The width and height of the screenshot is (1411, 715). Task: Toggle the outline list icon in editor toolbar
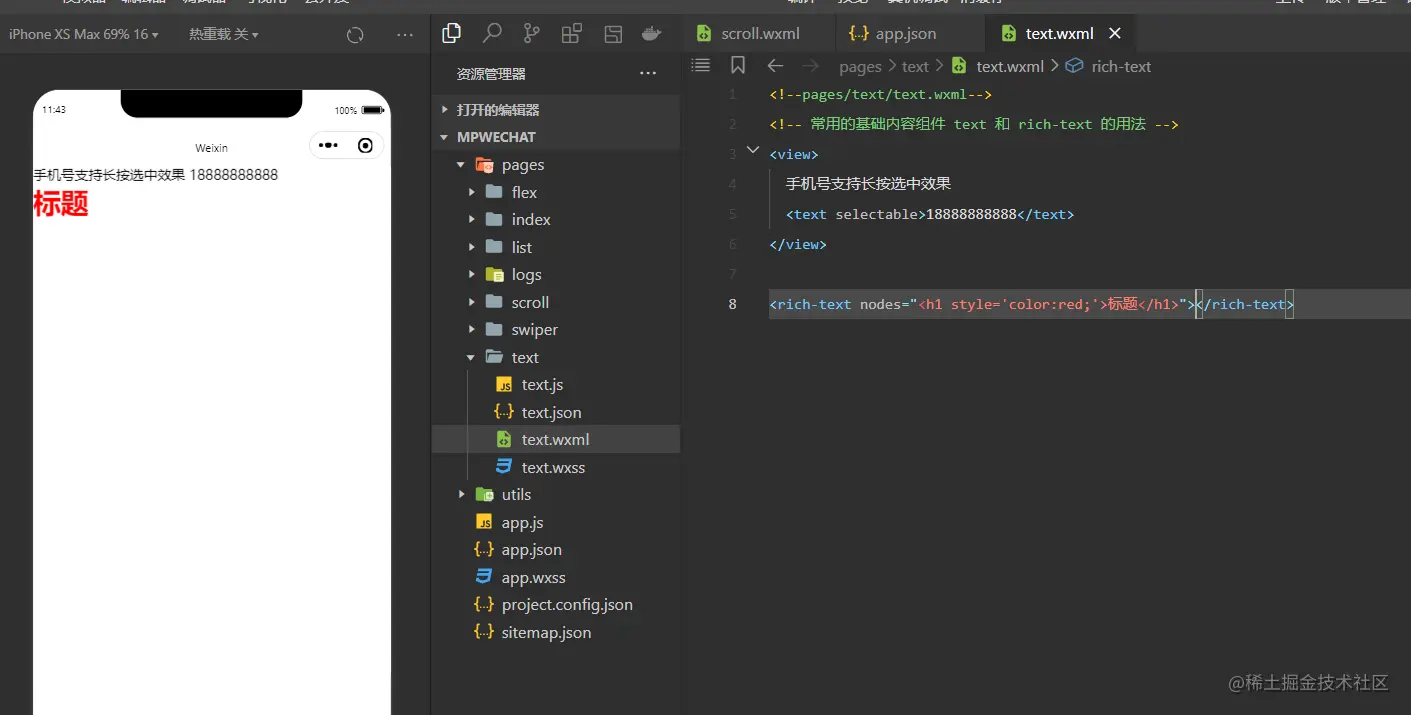point(701,65)
